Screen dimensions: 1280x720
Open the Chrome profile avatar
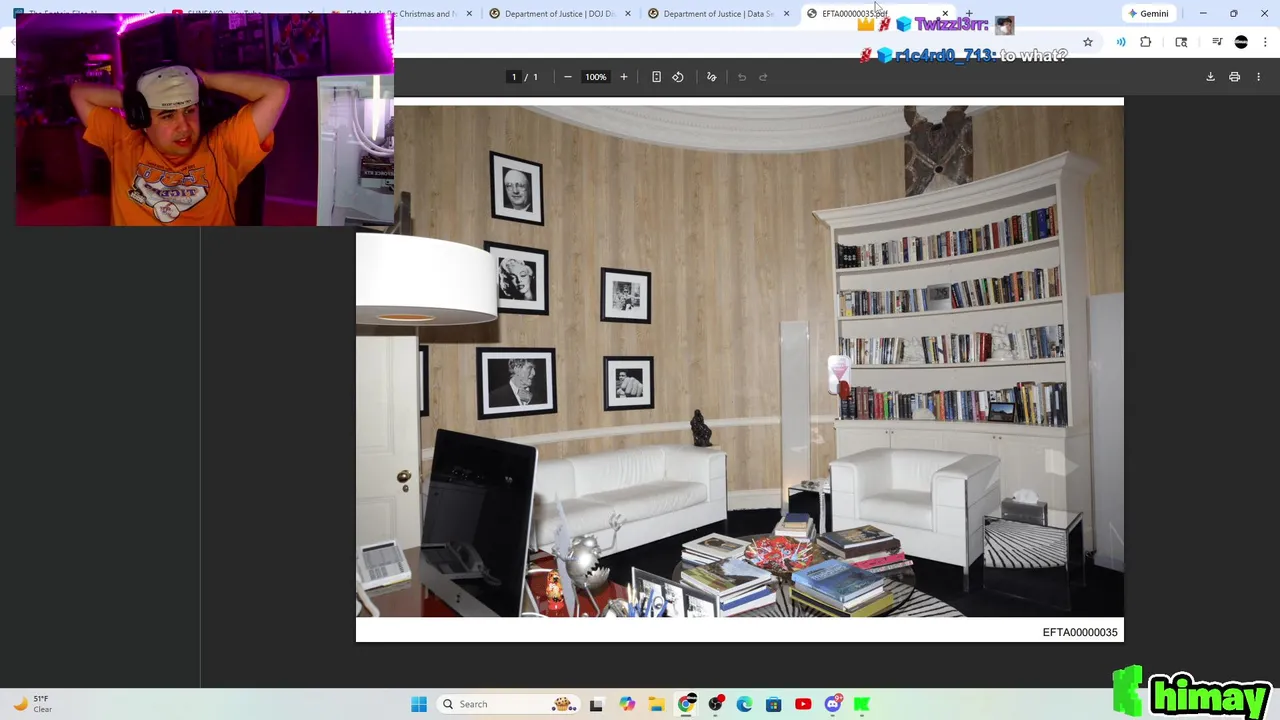[1241, 42]
